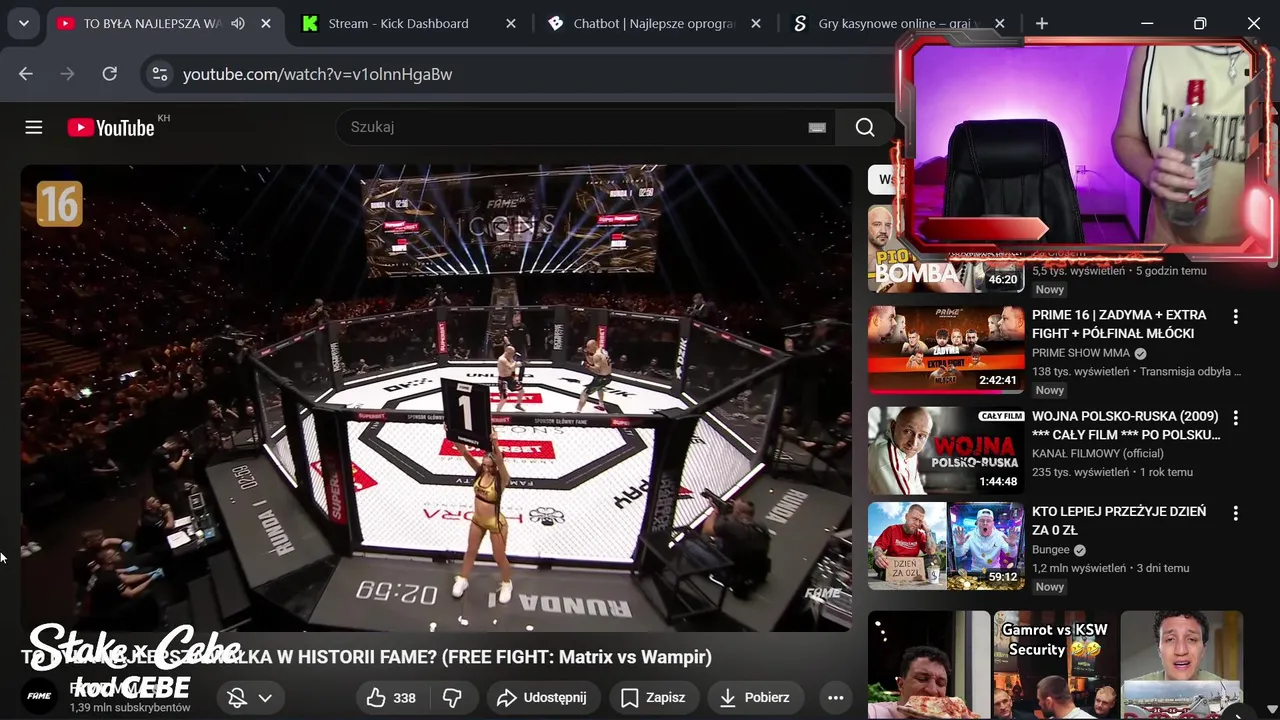Open notification bell dropdown for channel
Image resolution: width=1280 pixels, height=720 pixels.
[250, 697]
